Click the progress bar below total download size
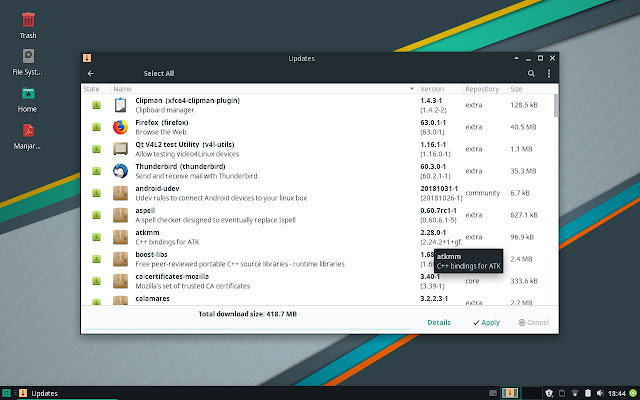Screen dimensions: 640x400 point(248,329)
